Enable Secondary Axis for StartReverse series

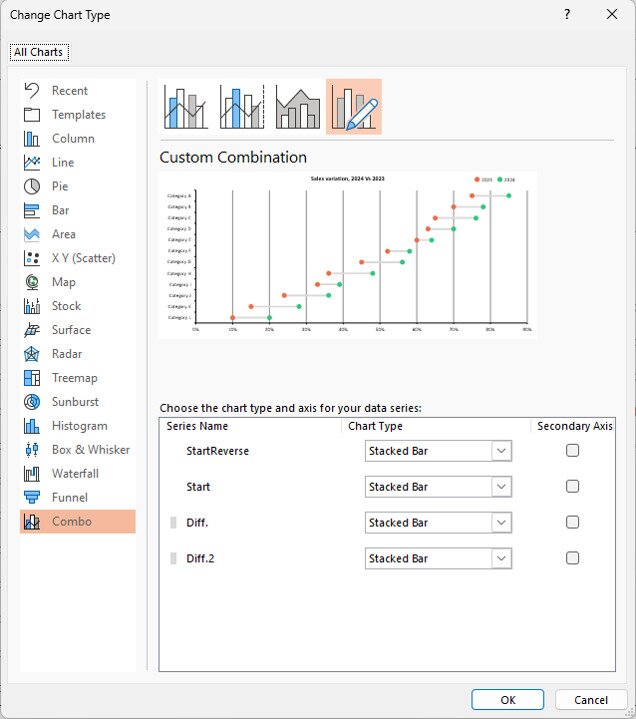[x=572, y=451]
